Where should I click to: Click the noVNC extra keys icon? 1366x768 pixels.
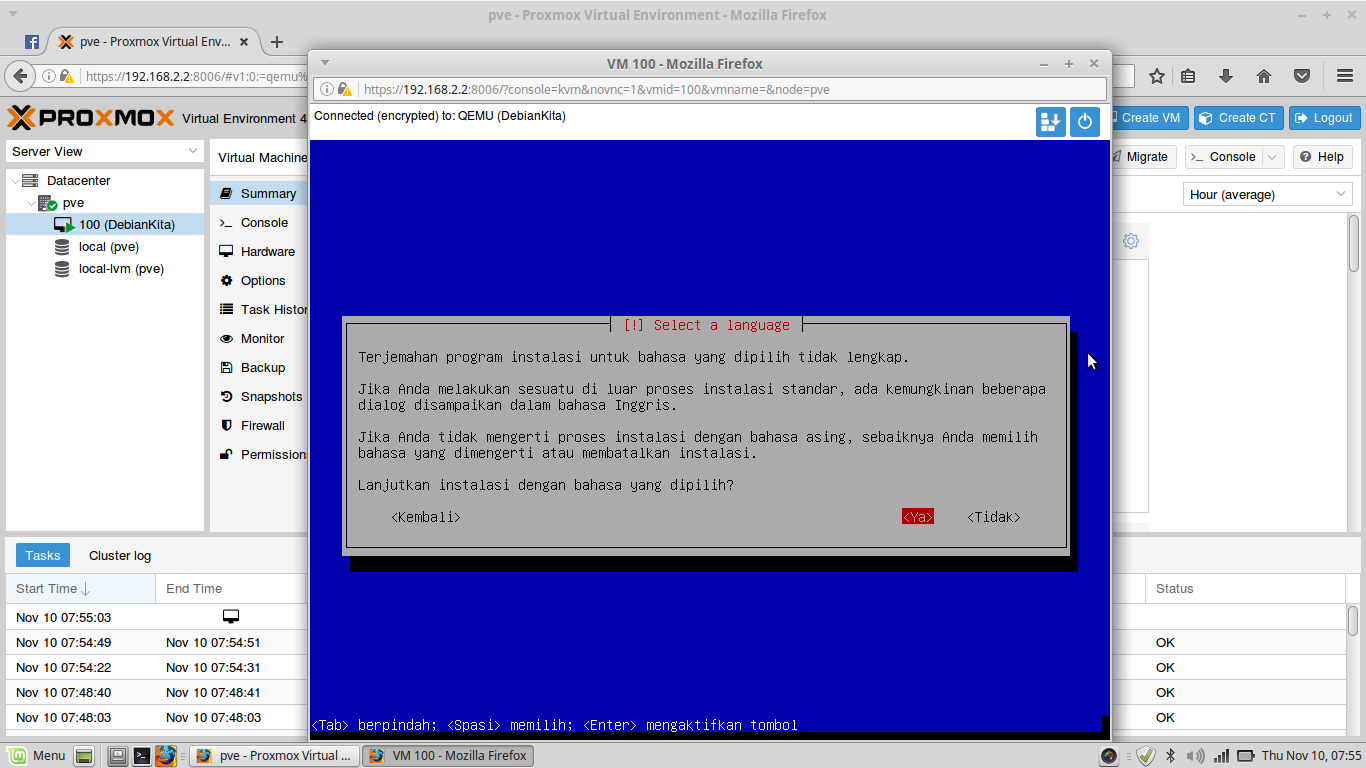tap(1050, 122)
